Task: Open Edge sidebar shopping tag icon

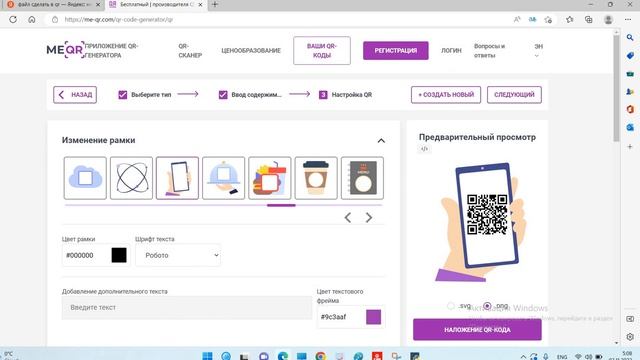Action: pyautogui.click(x=630, y=56)
